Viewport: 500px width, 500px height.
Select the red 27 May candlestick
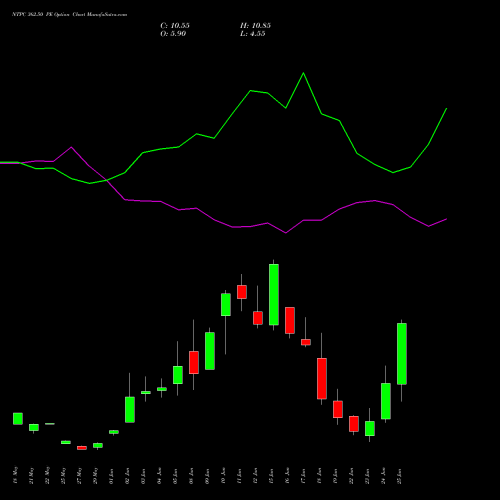[x=82, y=448]
